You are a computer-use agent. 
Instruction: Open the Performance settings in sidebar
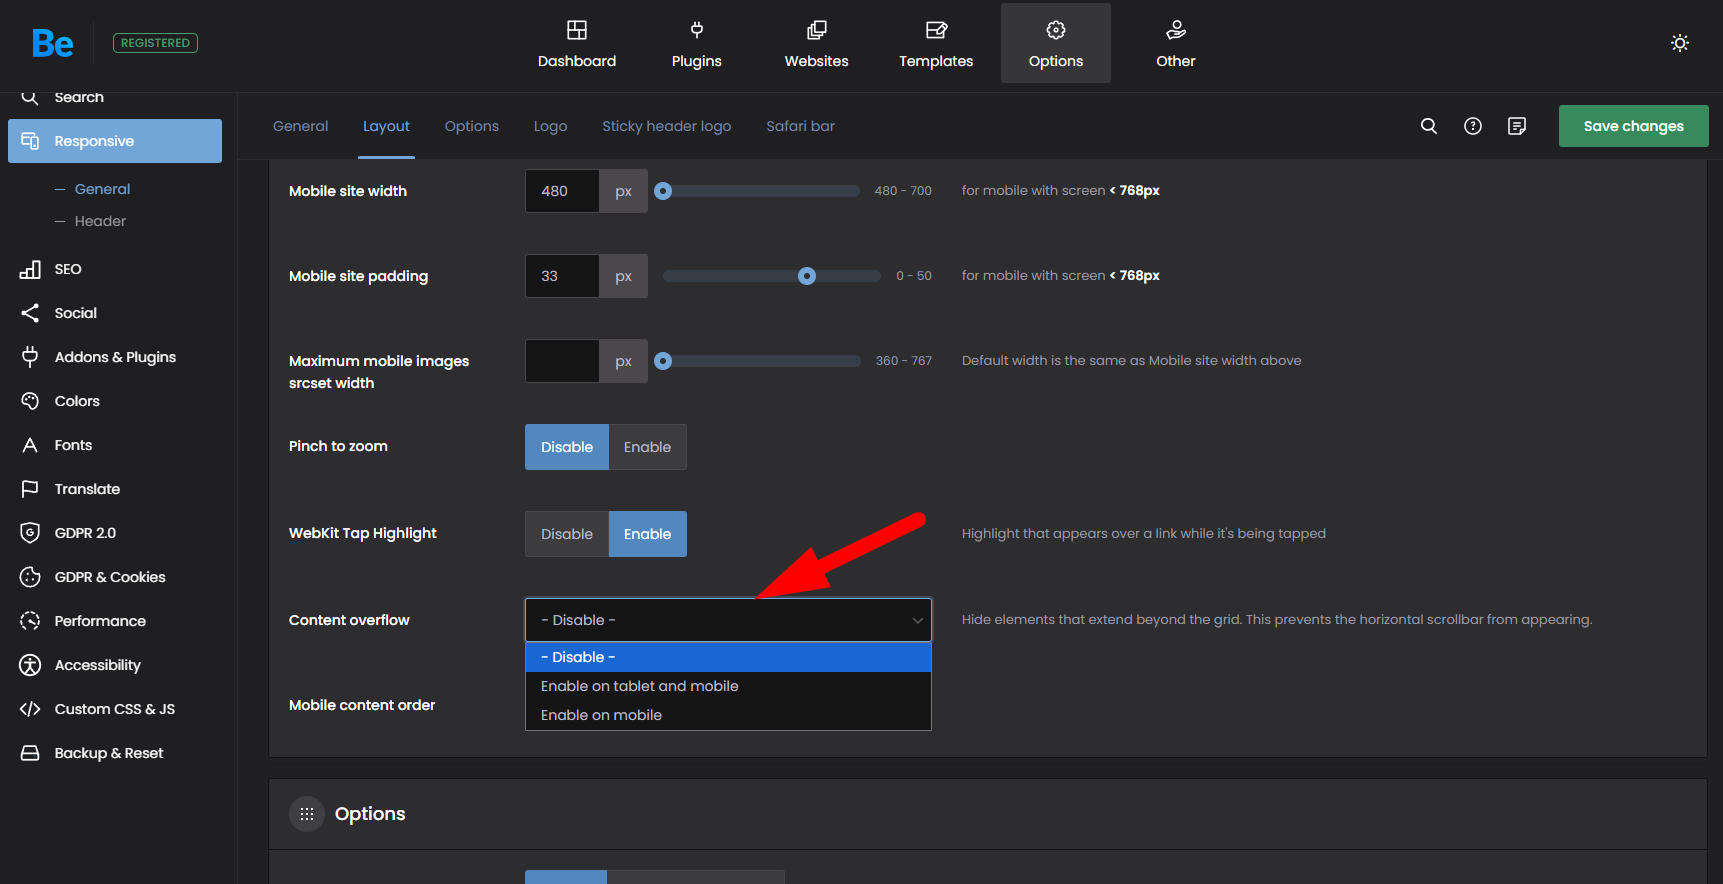99,621
